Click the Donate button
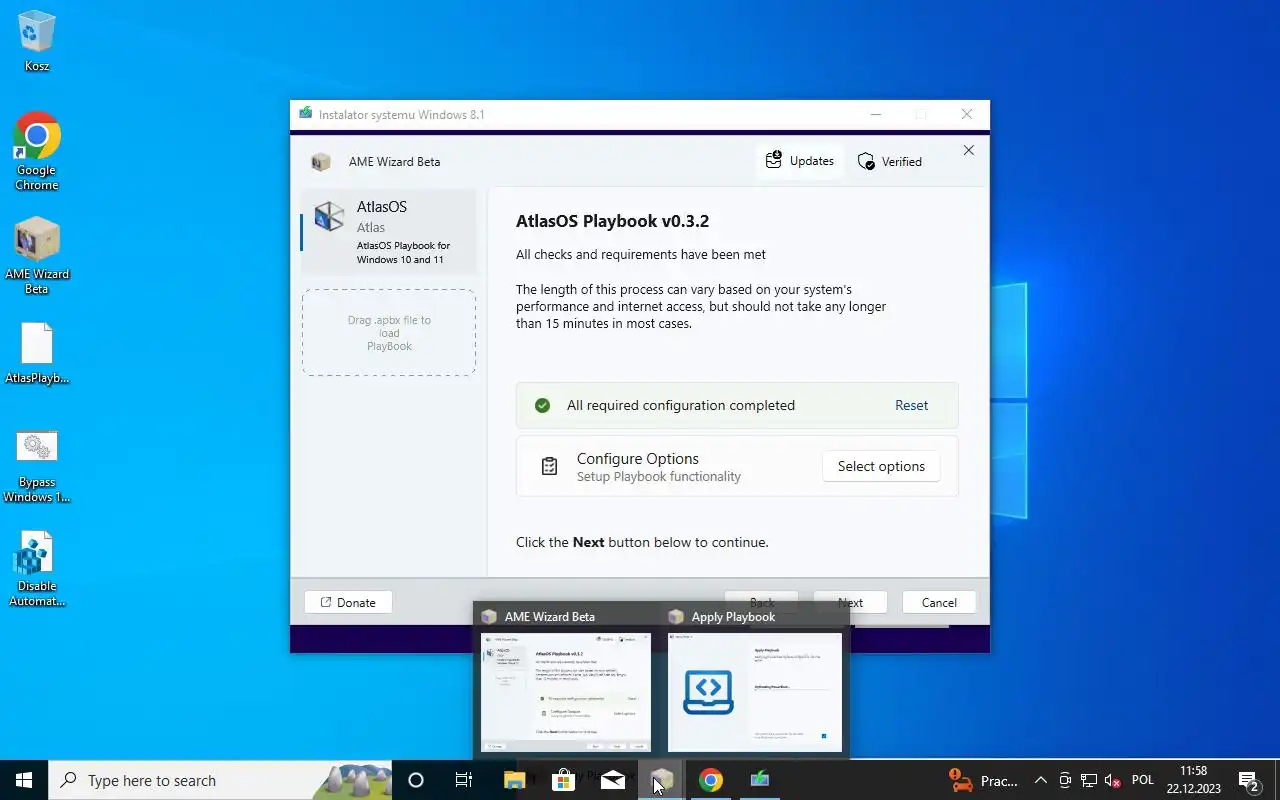The image size is (1280, 800). 348,602
